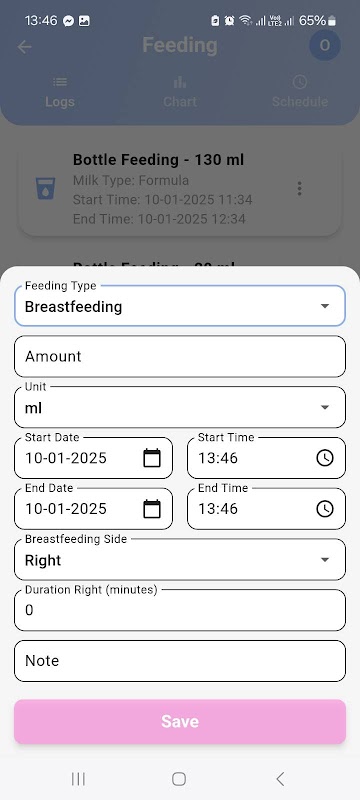The height and width of the screenshot is (800, 360).
Task: Focus the Amount input field
Action: 180,356
